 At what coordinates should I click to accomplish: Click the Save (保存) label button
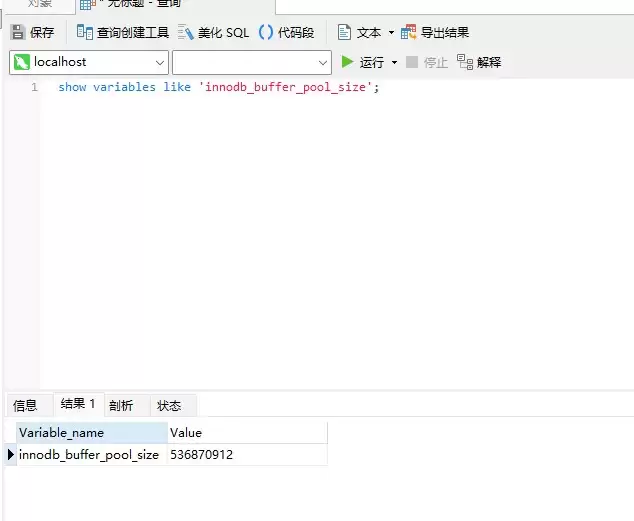click(42, 32)
